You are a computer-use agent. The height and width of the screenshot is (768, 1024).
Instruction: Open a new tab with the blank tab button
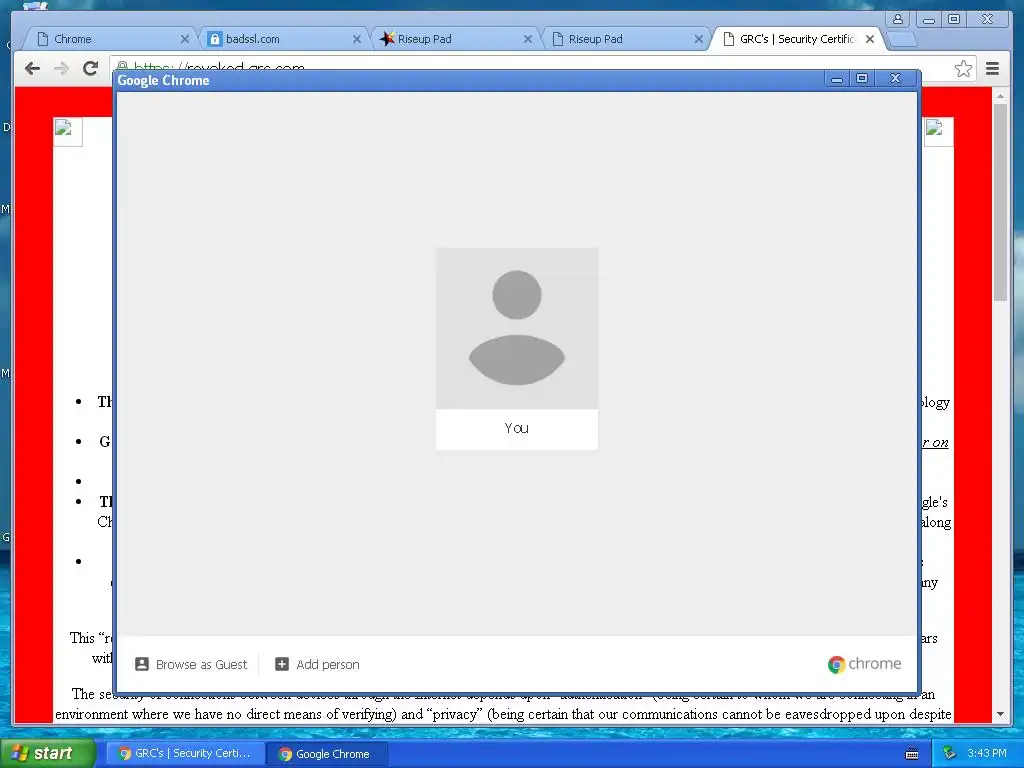pyautogui.click(x=903, y=40)
